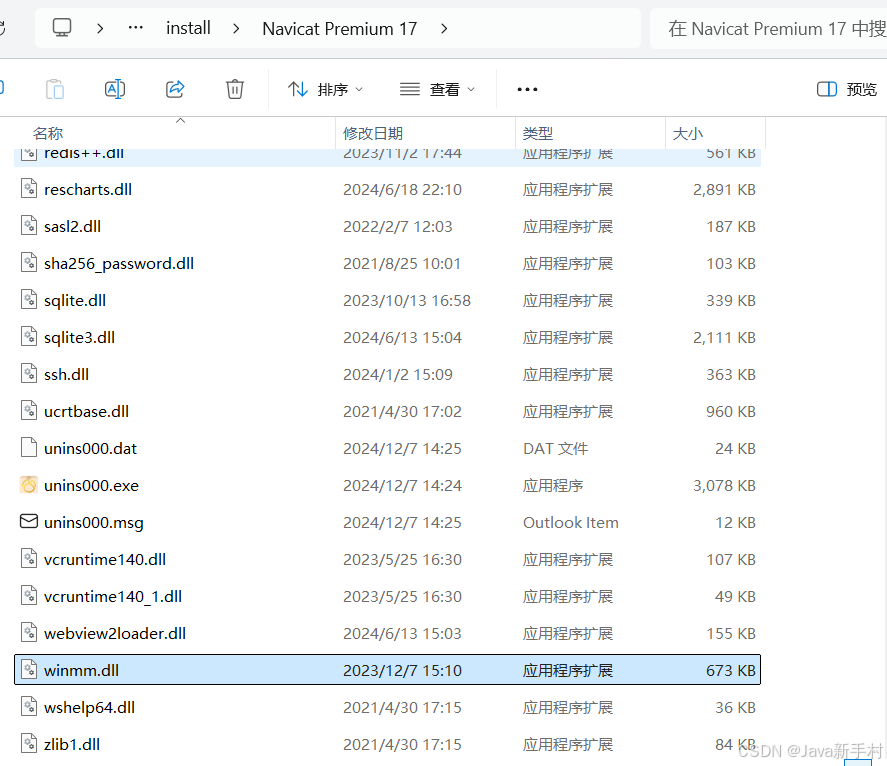Screen dimensions: 887x766
Task: Click the This PC monitor icon in breadcrumb
Action: [62, 28]
